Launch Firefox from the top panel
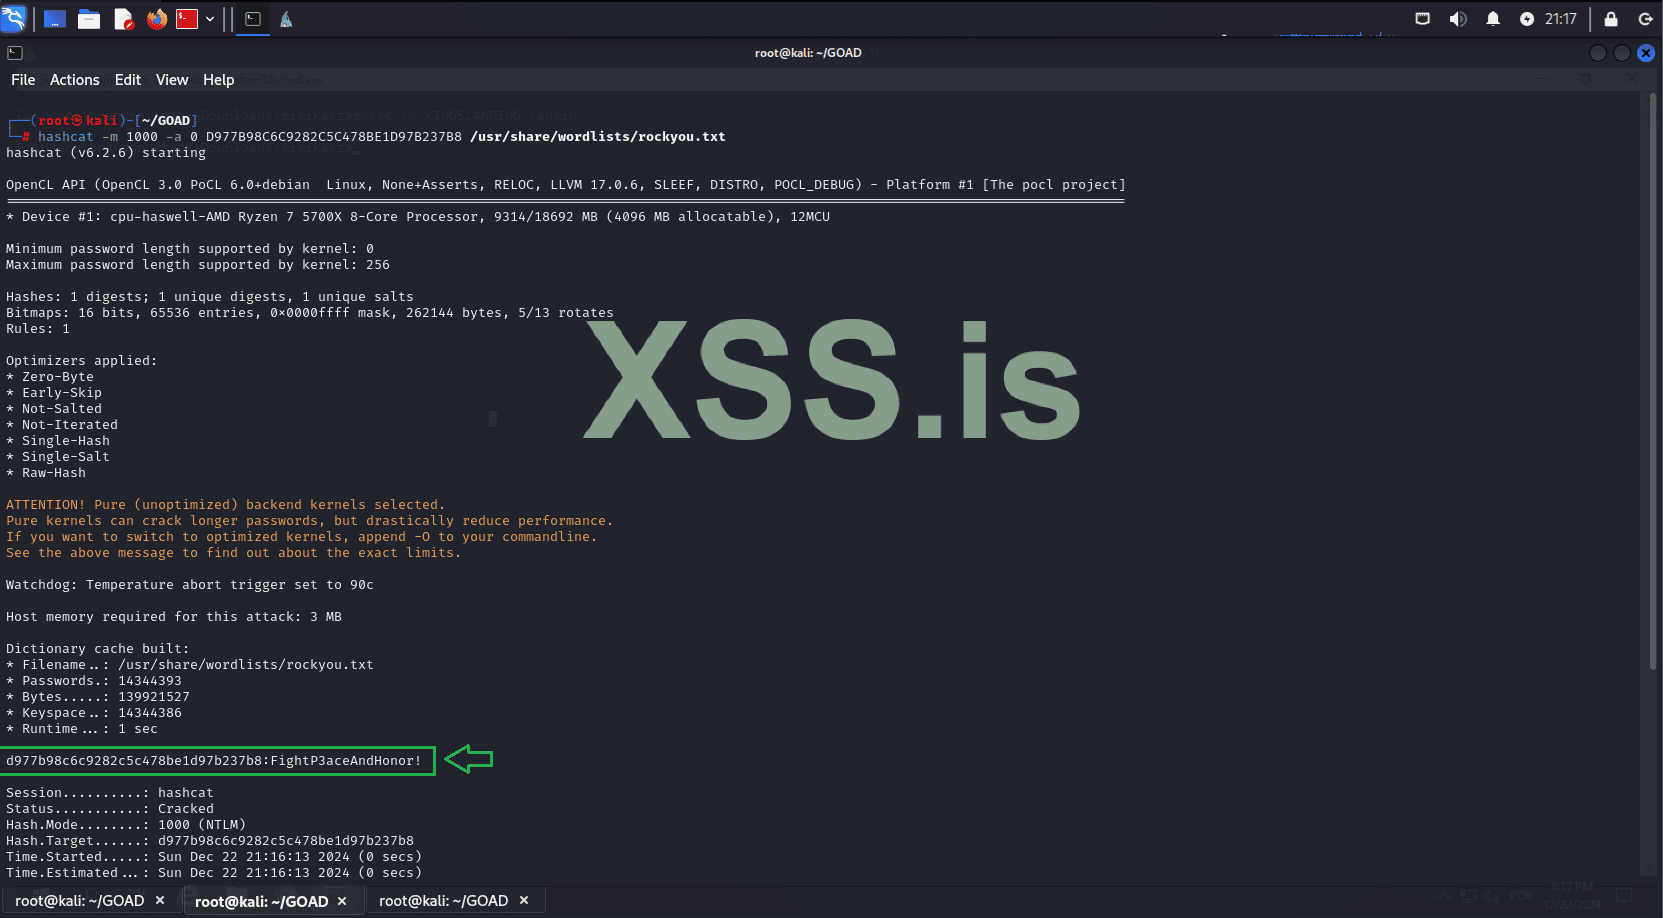 (157, 19)
